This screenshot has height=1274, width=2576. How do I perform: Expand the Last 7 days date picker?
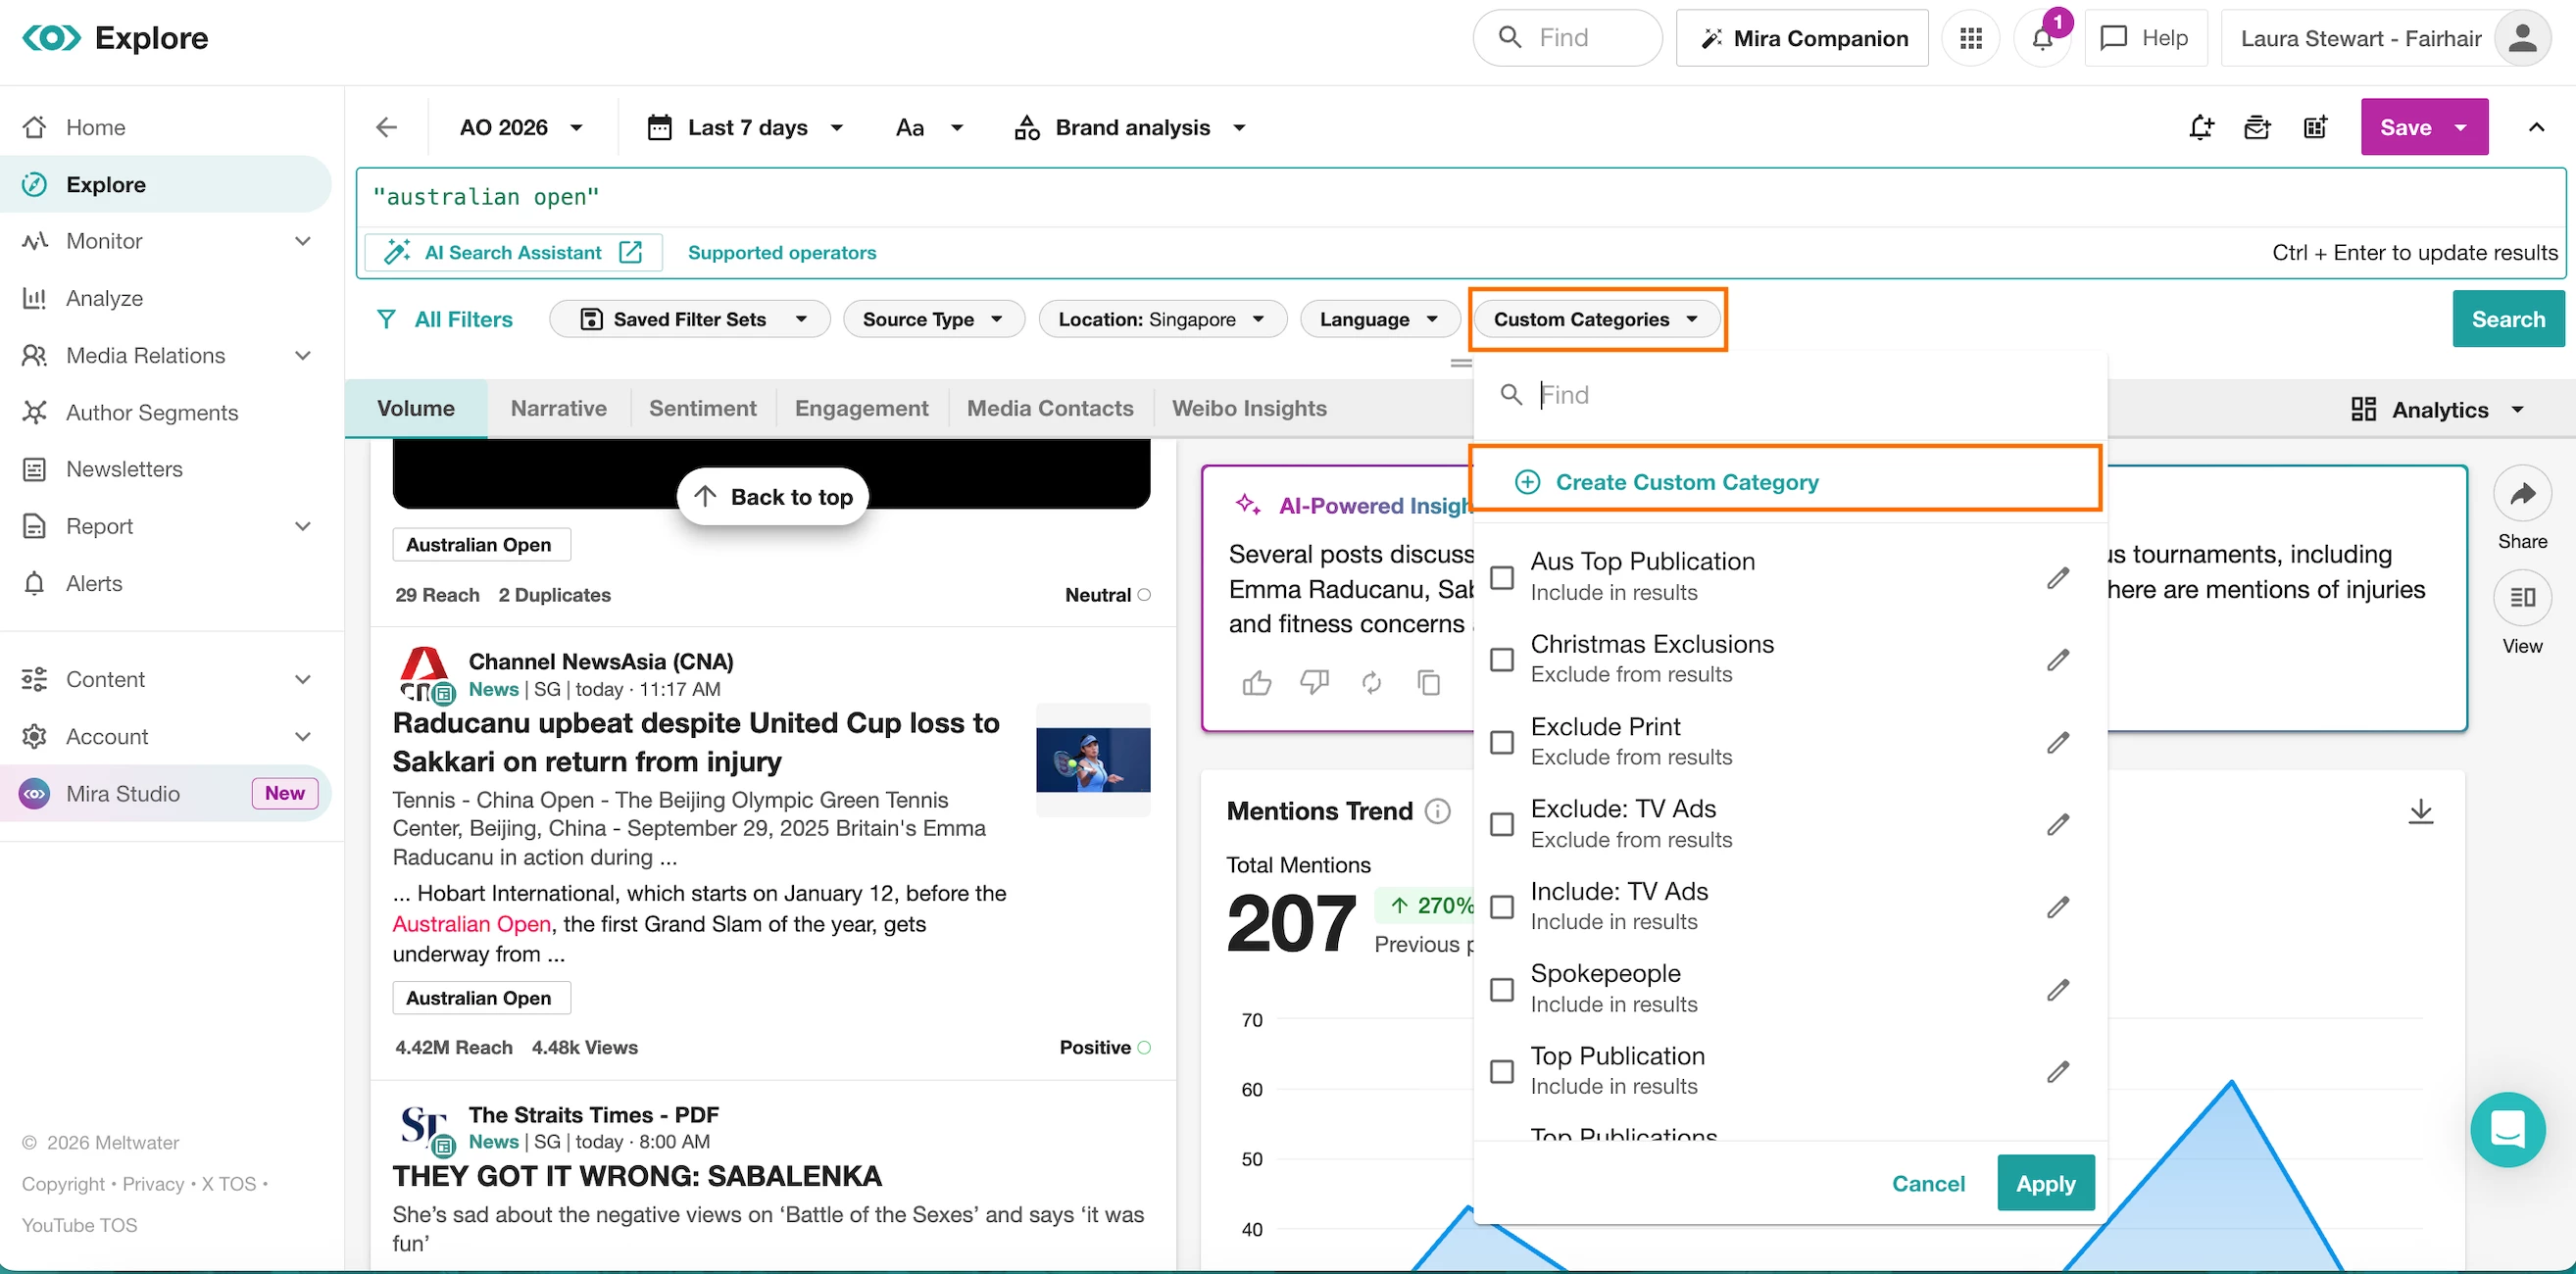click(x=746, y=127)
